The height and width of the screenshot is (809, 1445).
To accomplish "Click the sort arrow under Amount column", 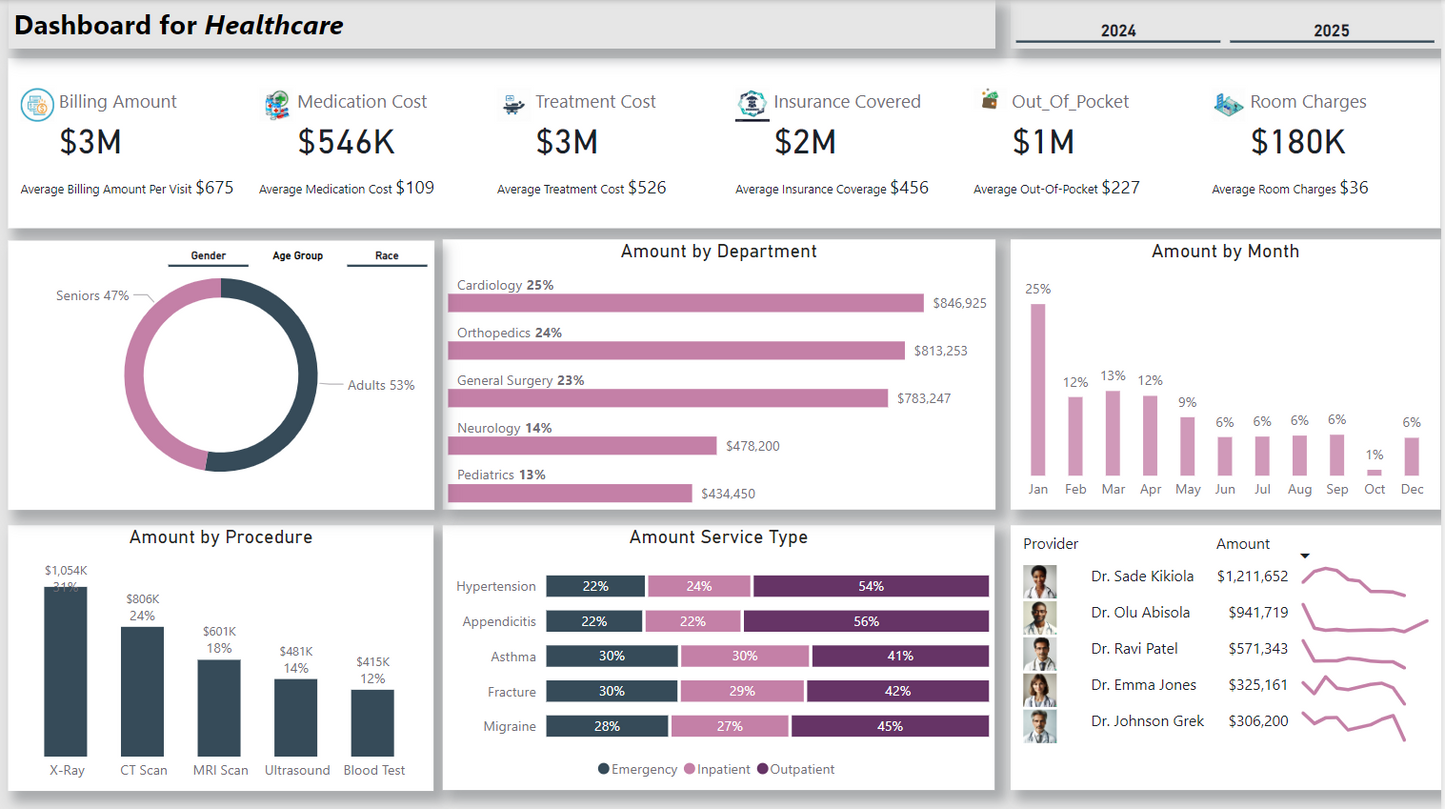I will [1304, 557].
